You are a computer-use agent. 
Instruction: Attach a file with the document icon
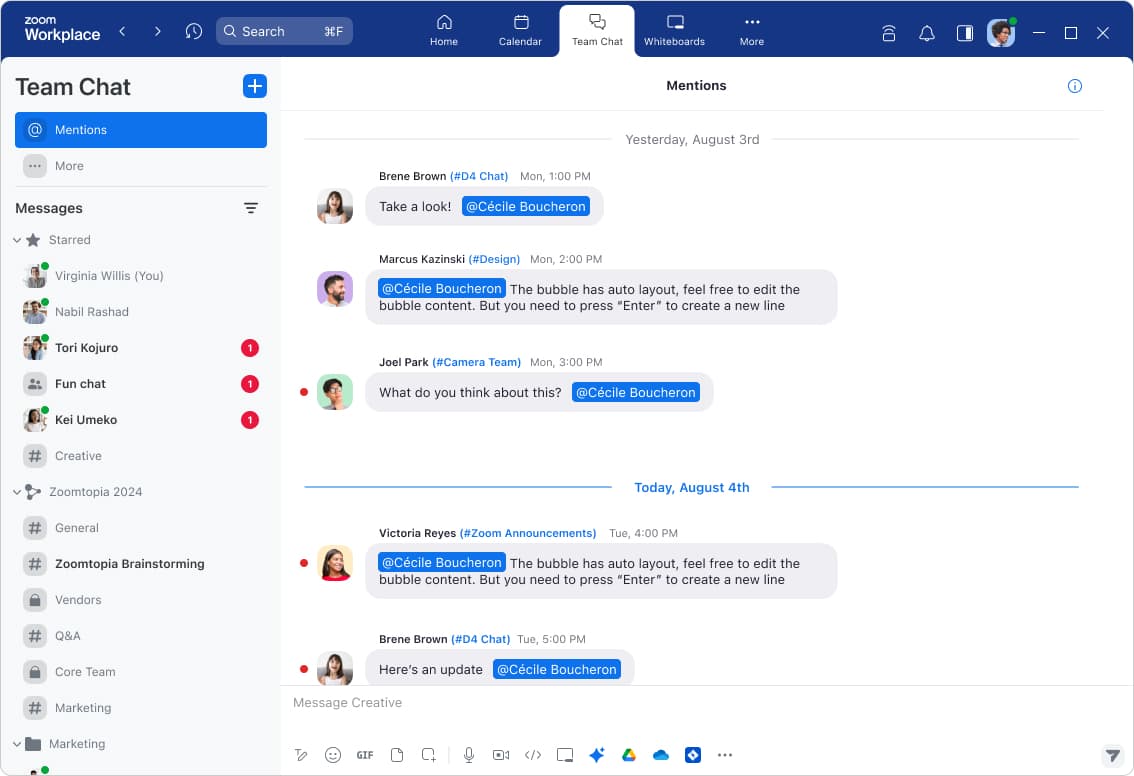coord(396,755)
